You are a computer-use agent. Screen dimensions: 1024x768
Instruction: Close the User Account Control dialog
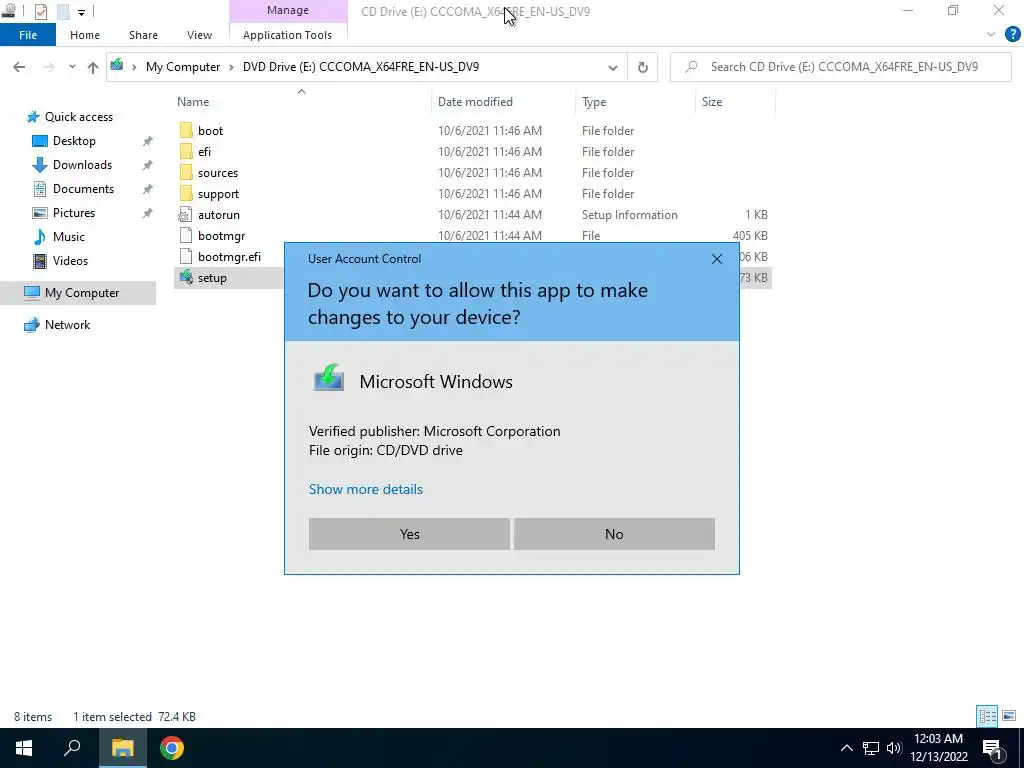click(716, 259)
